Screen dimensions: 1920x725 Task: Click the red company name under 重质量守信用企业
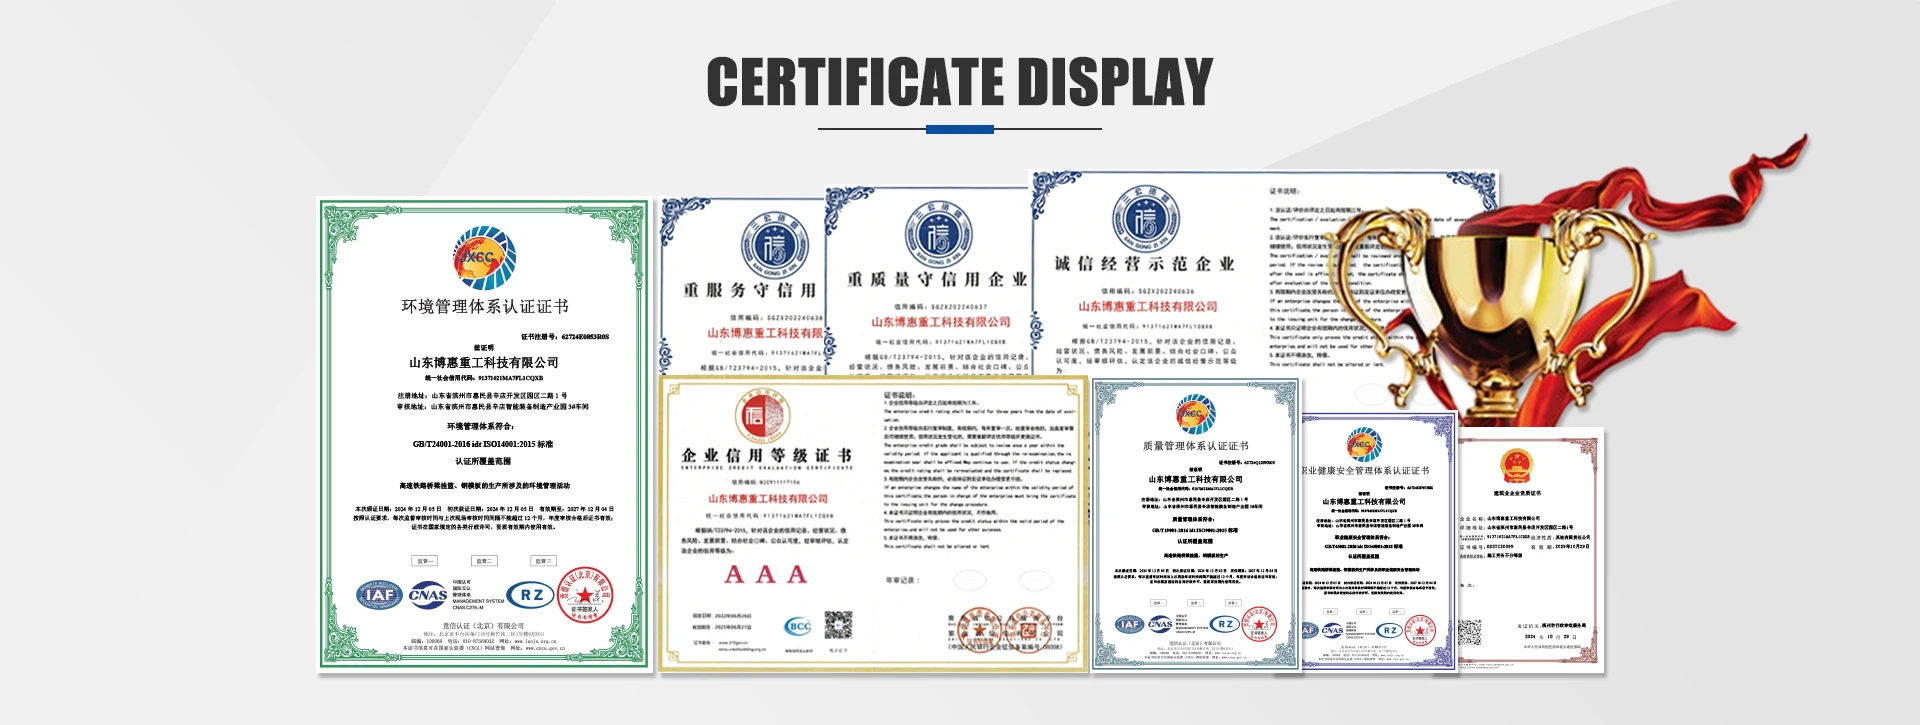[x=941, y=322]
